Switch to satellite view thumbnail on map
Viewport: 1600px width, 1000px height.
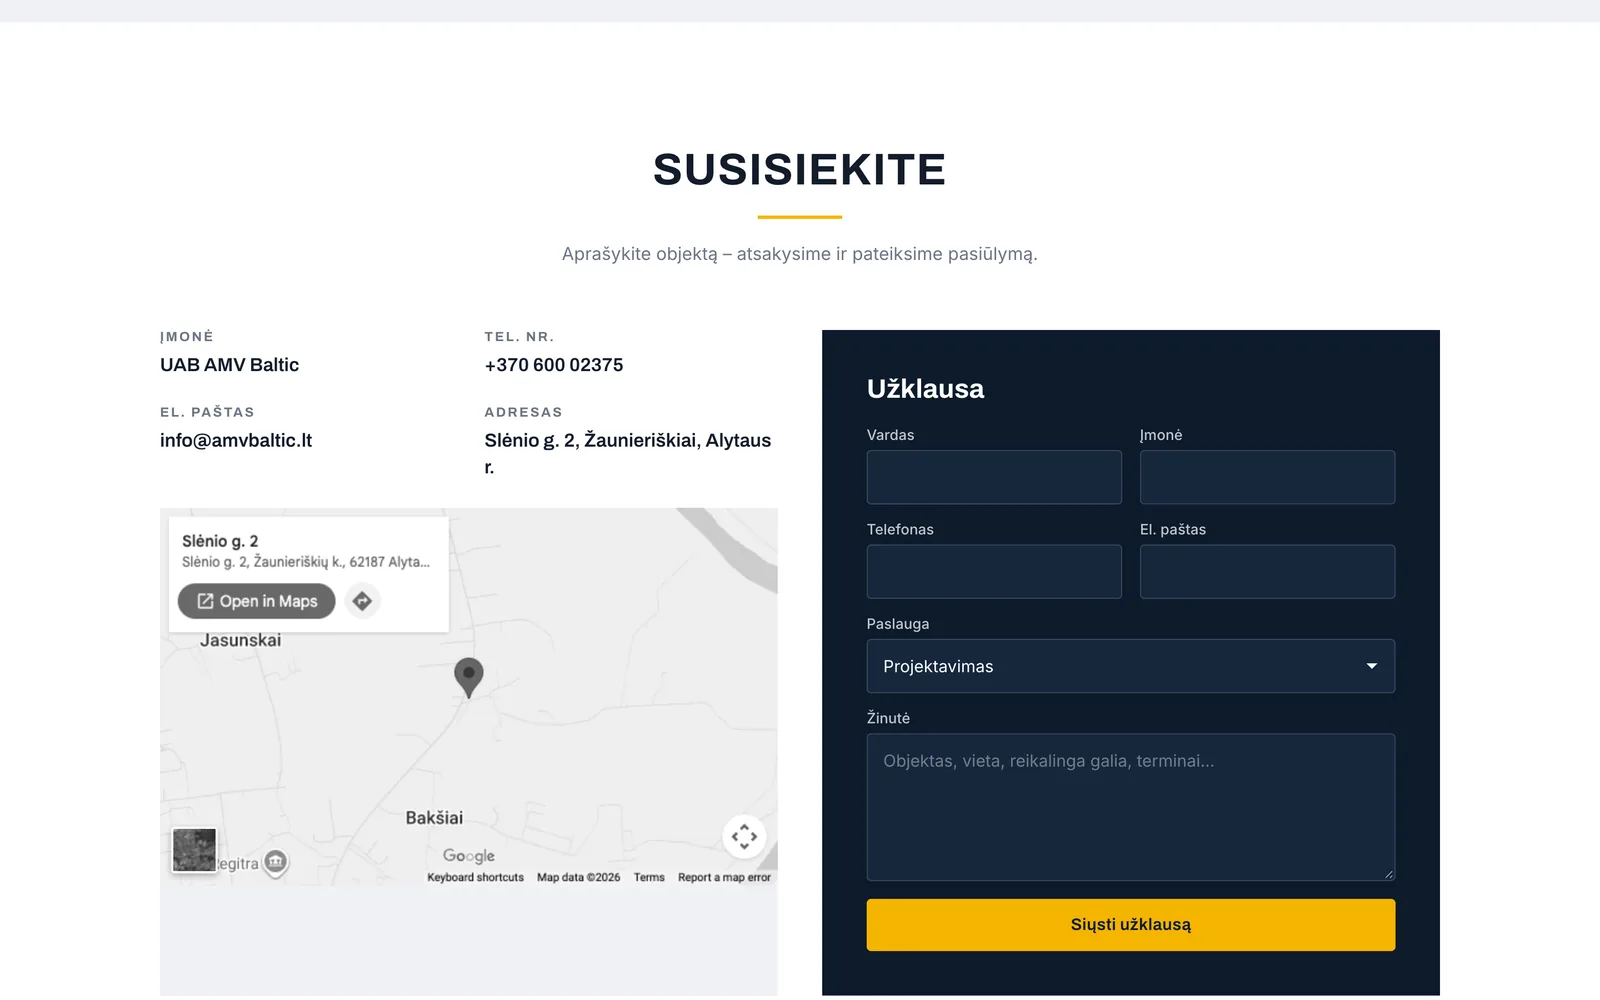pyautogui.click(x=194, y=850)
